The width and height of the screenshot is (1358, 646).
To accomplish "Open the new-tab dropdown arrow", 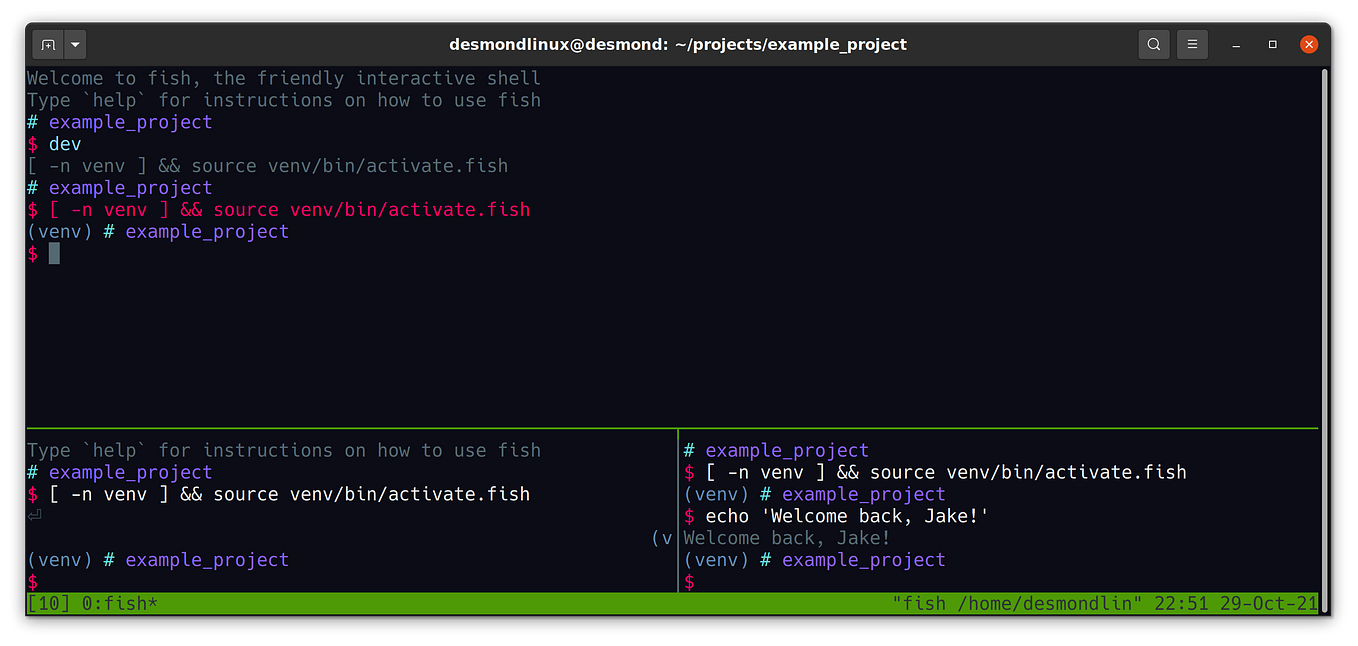I will coord(74,44).
